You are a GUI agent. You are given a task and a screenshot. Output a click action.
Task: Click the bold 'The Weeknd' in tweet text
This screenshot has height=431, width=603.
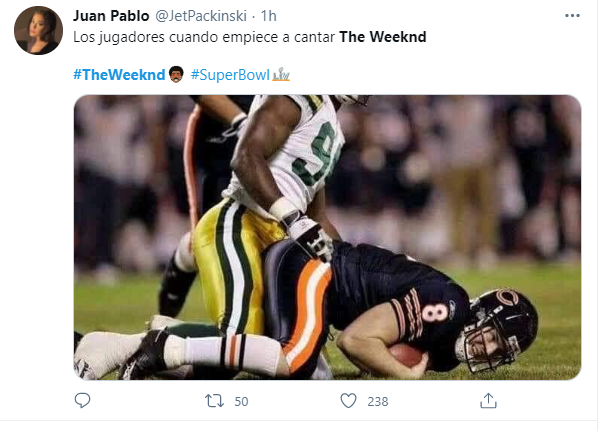pos(383,37)
